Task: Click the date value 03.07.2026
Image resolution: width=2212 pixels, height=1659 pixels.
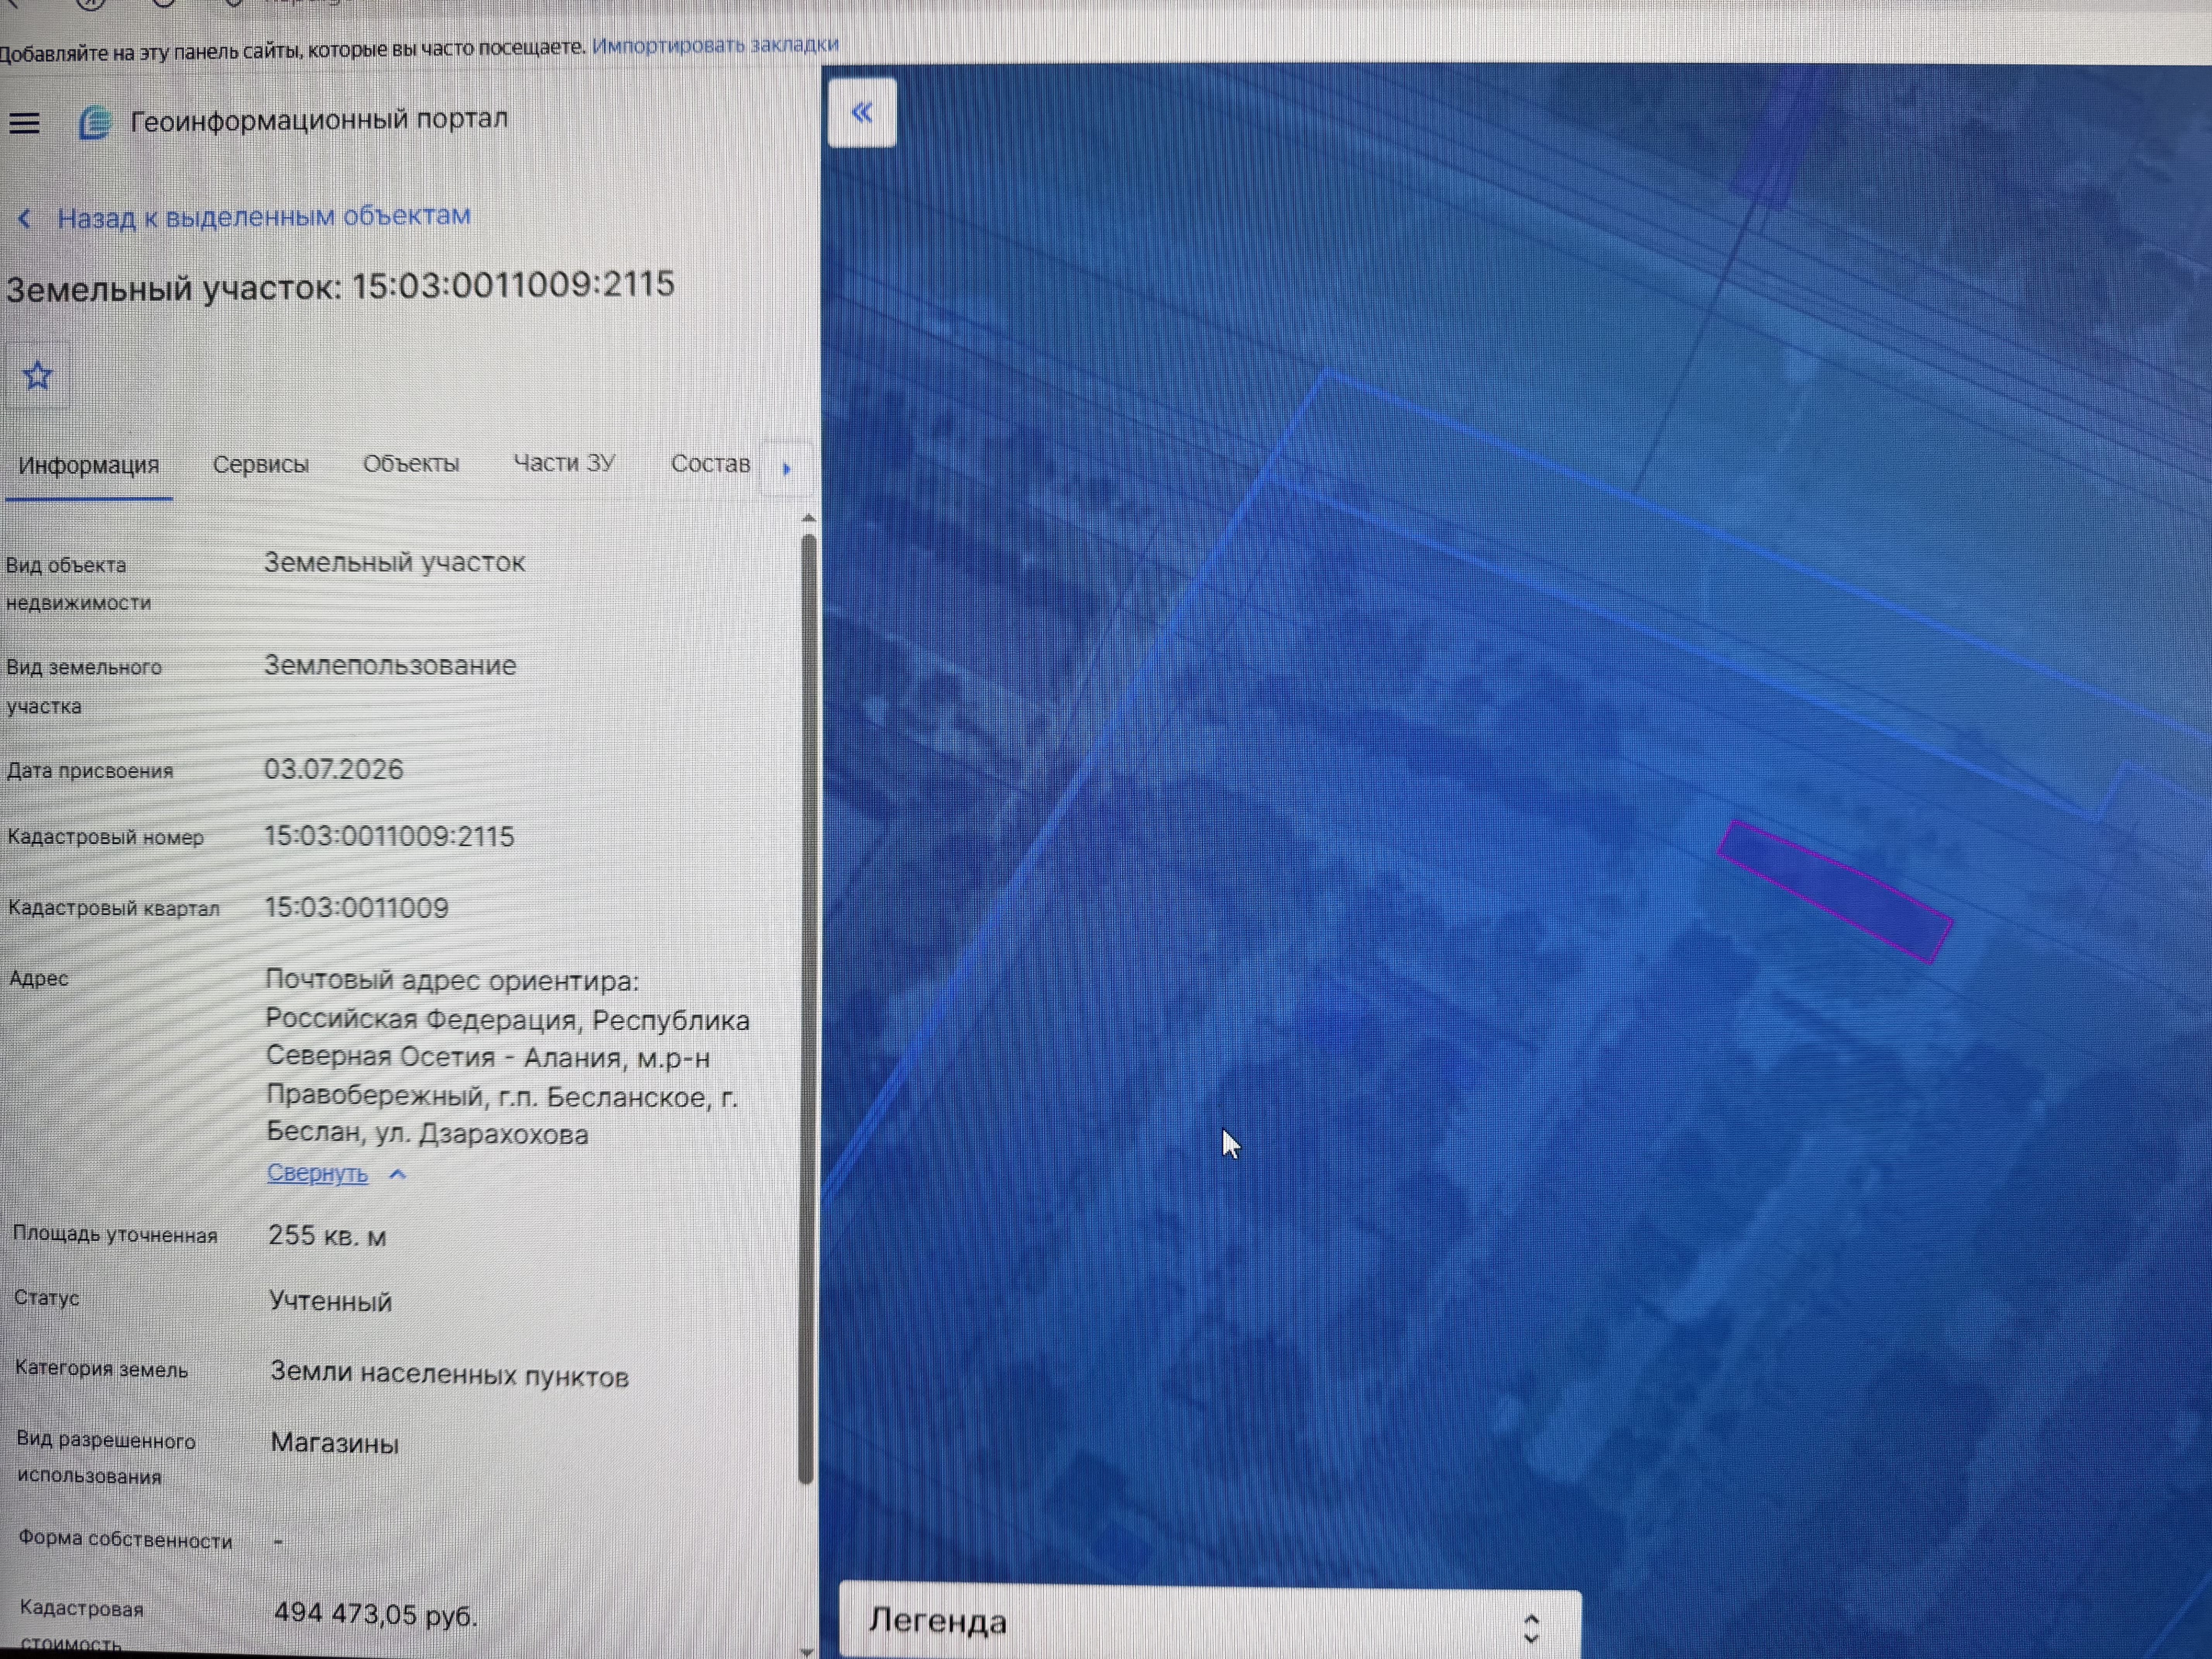Action: point(334,769)
